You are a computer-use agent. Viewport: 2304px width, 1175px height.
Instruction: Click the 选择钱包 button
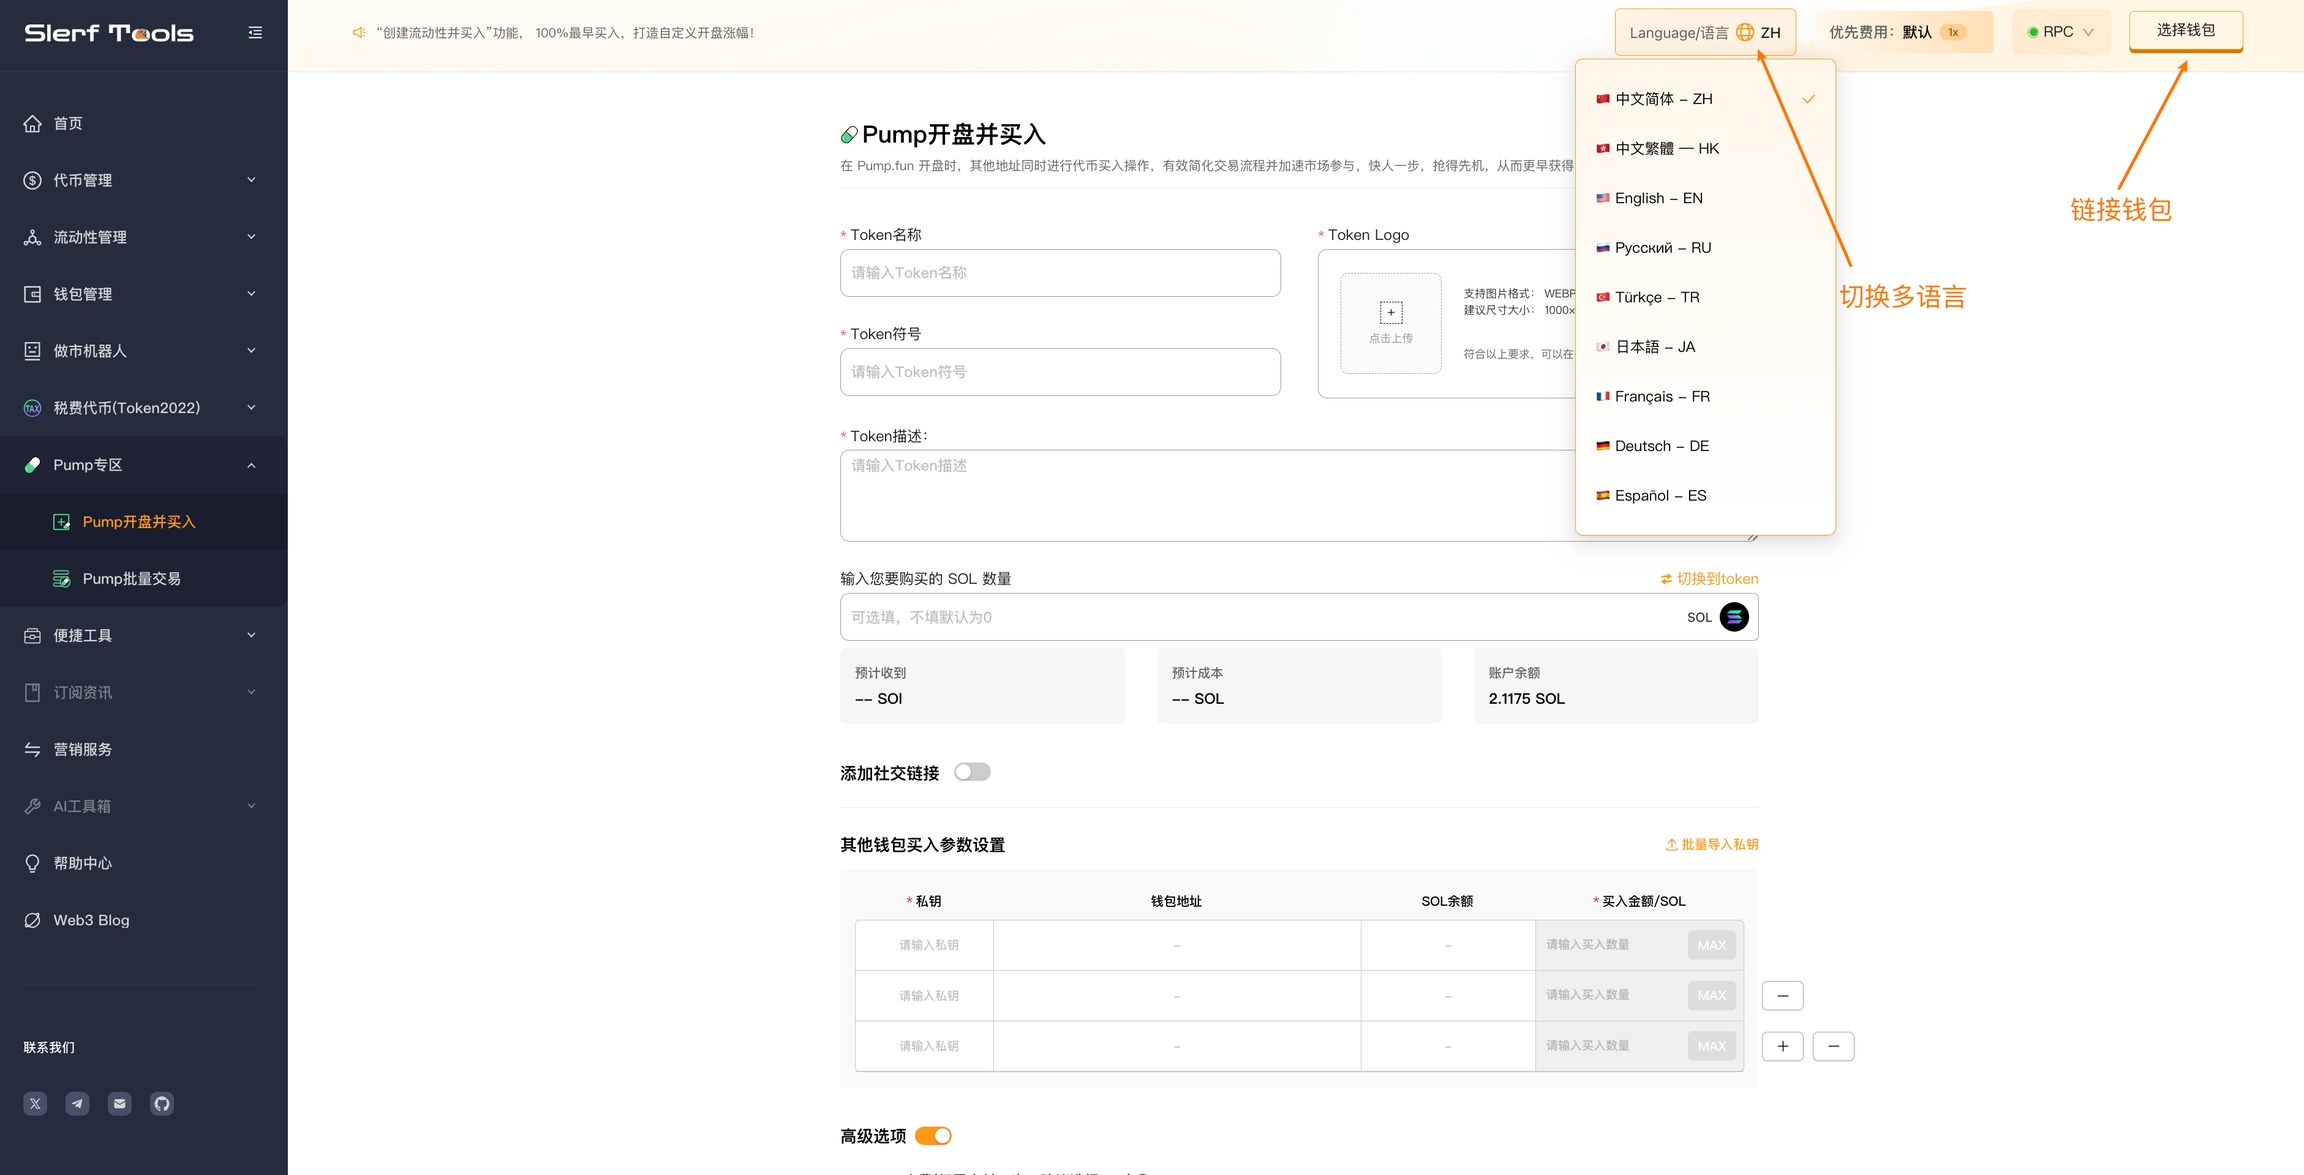click(2185, 31)
